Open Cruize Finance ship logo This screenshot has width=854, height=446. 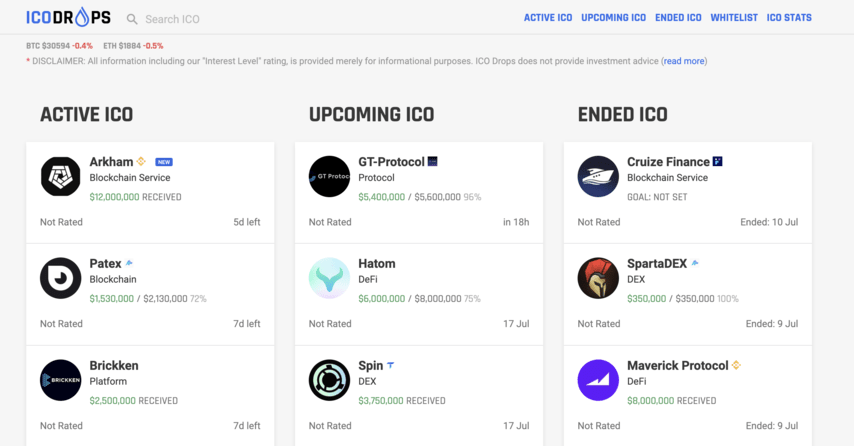[598, 176]
